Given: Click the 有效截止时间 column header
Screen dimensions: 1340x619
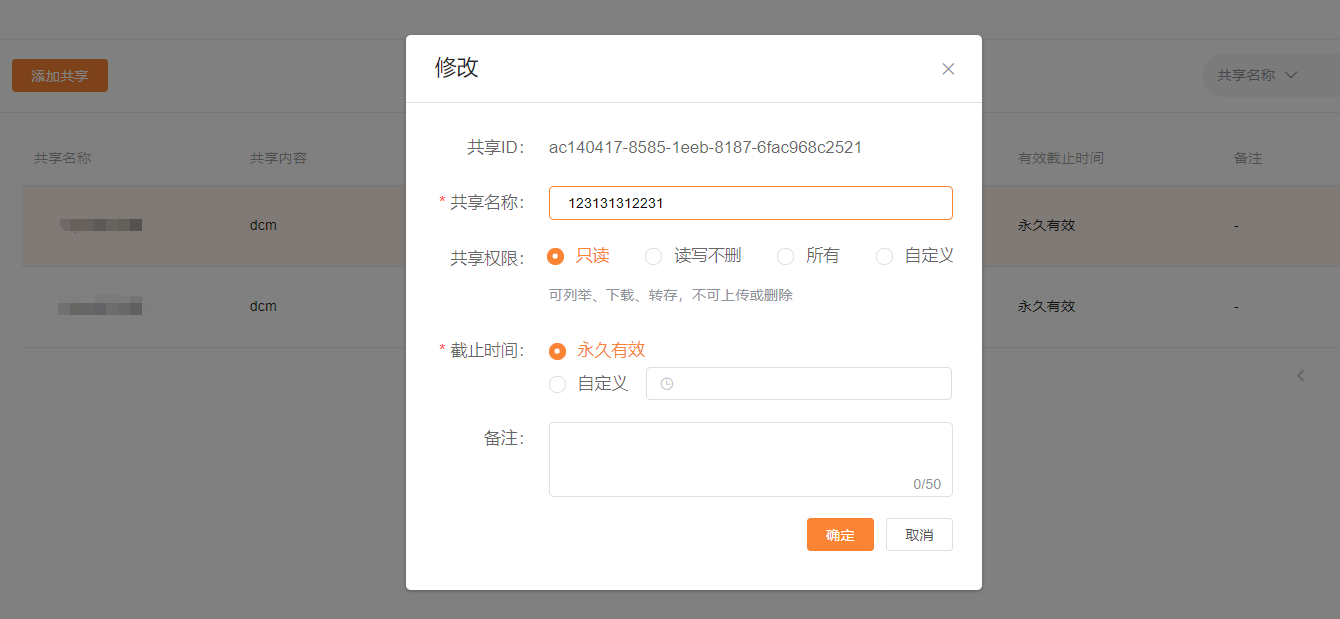Looking at the screenshot, I should 1061,158.
